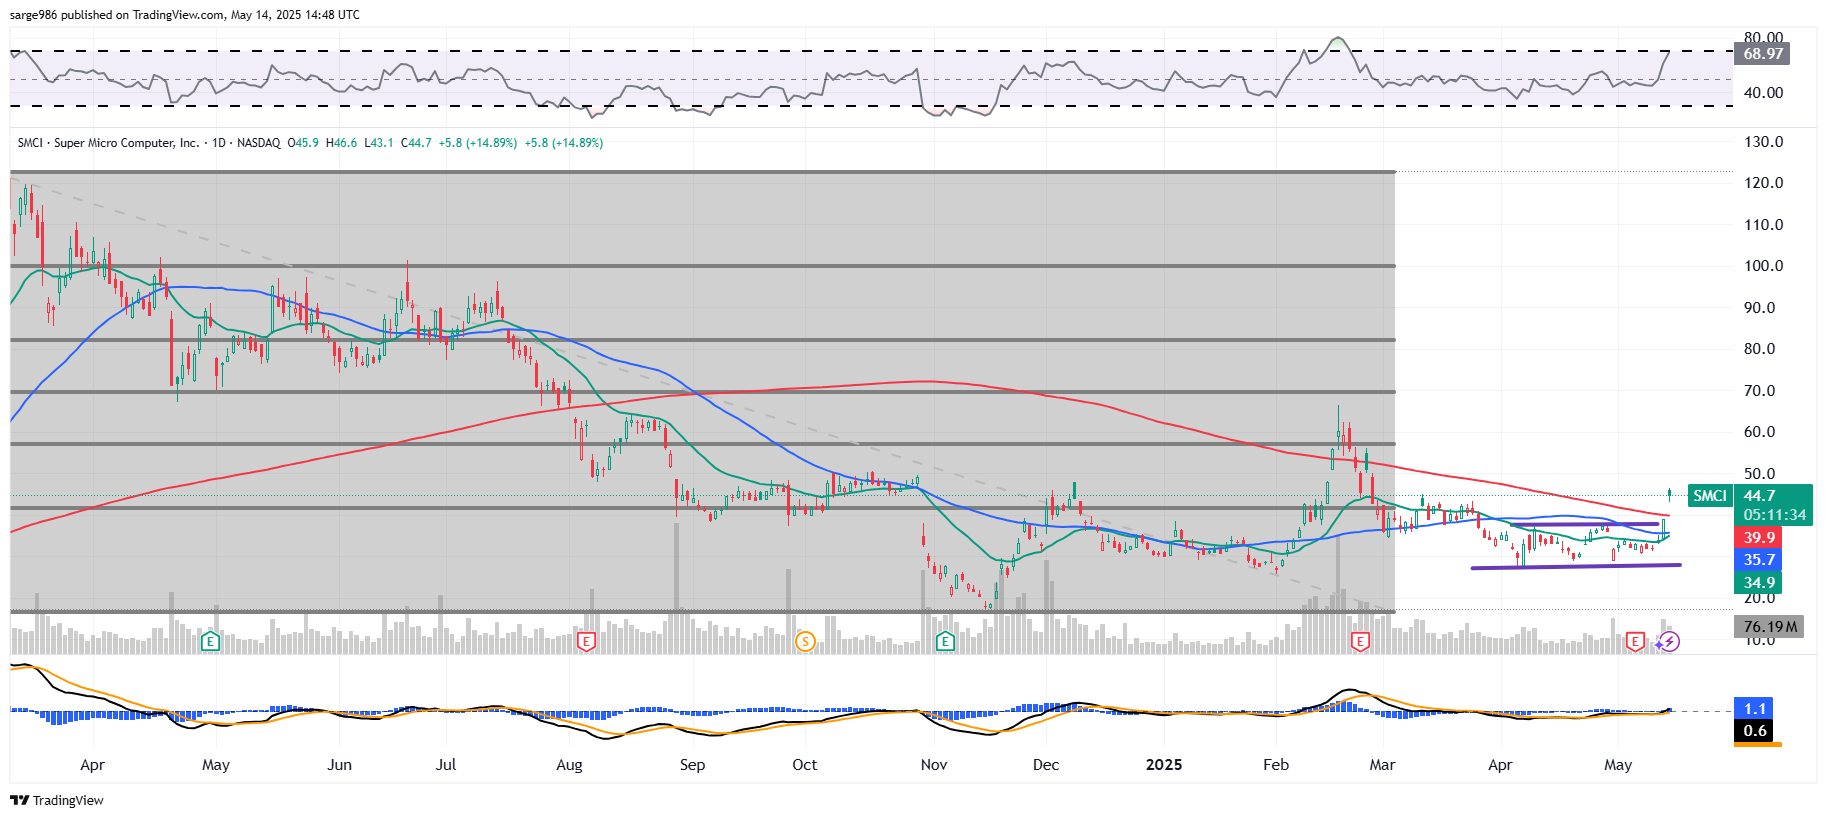Image resolution: width=1827 pixels, height=818 pixels.
Task: Click the red 39.9 moving average label
Action: (1759, 538)
